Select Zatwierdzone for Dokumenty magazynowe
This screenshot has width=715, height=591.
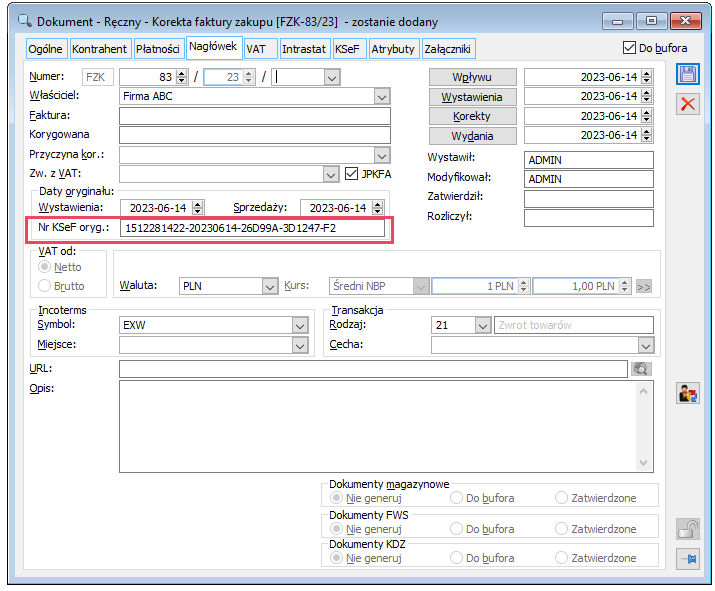pyautogui.click(x=561, y=498)
